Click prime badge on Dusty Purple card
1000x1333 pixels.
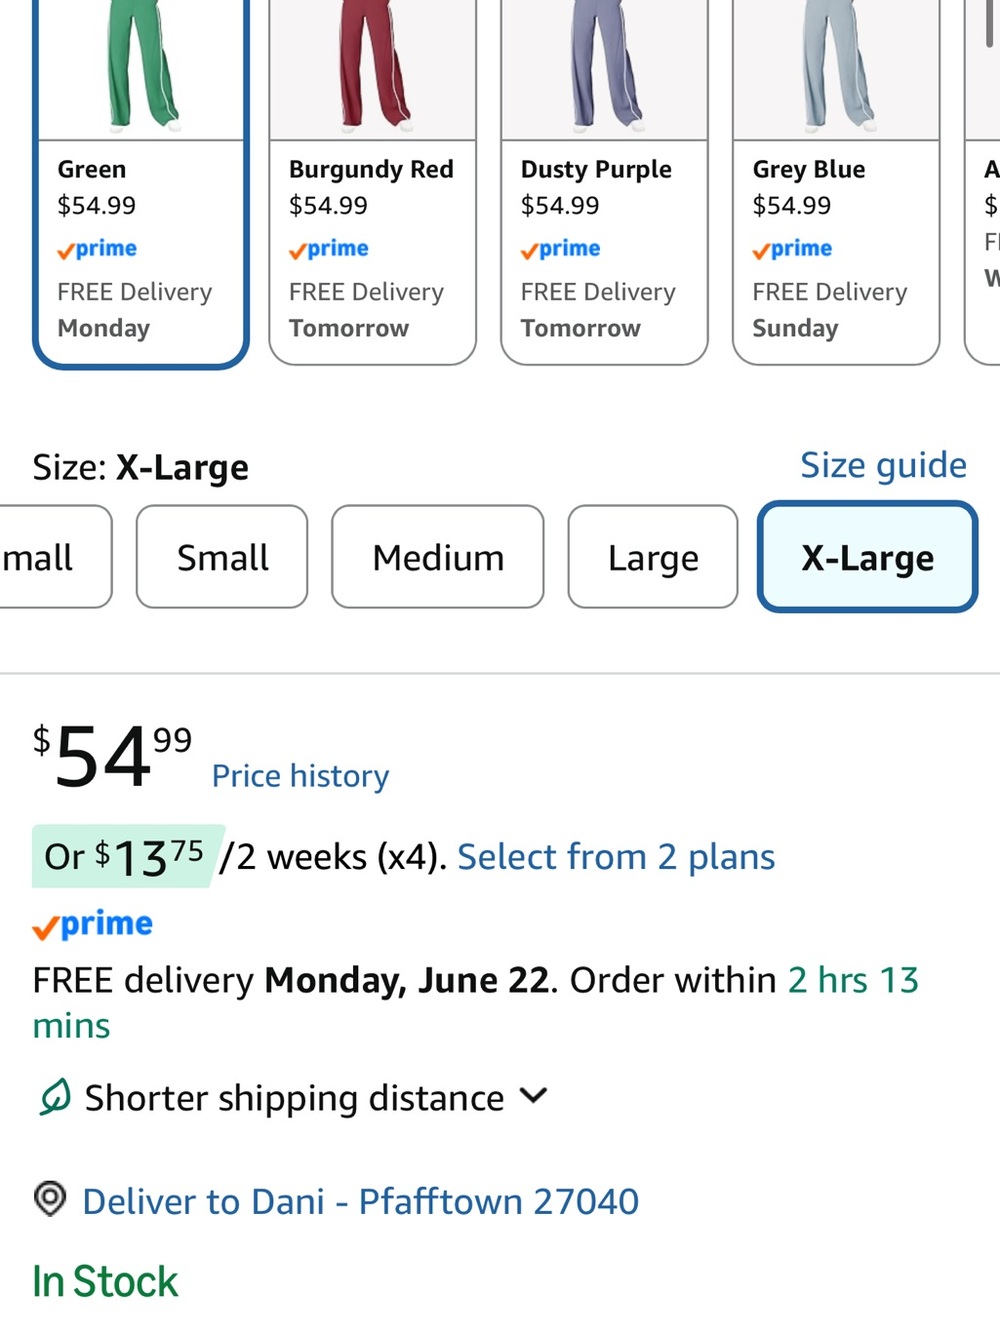click(x=561, y=249)
